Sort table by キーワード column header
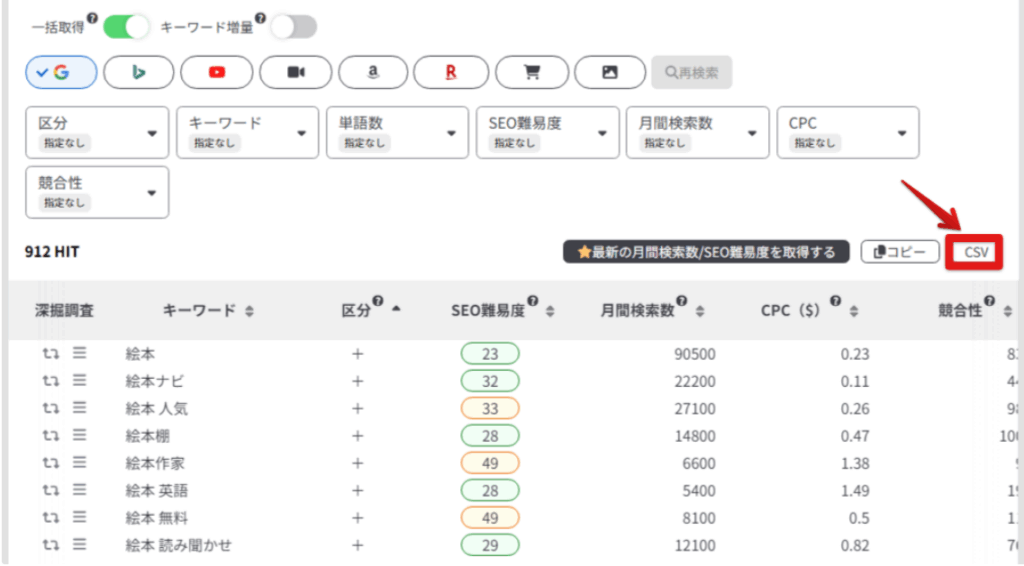 (207, 311)
